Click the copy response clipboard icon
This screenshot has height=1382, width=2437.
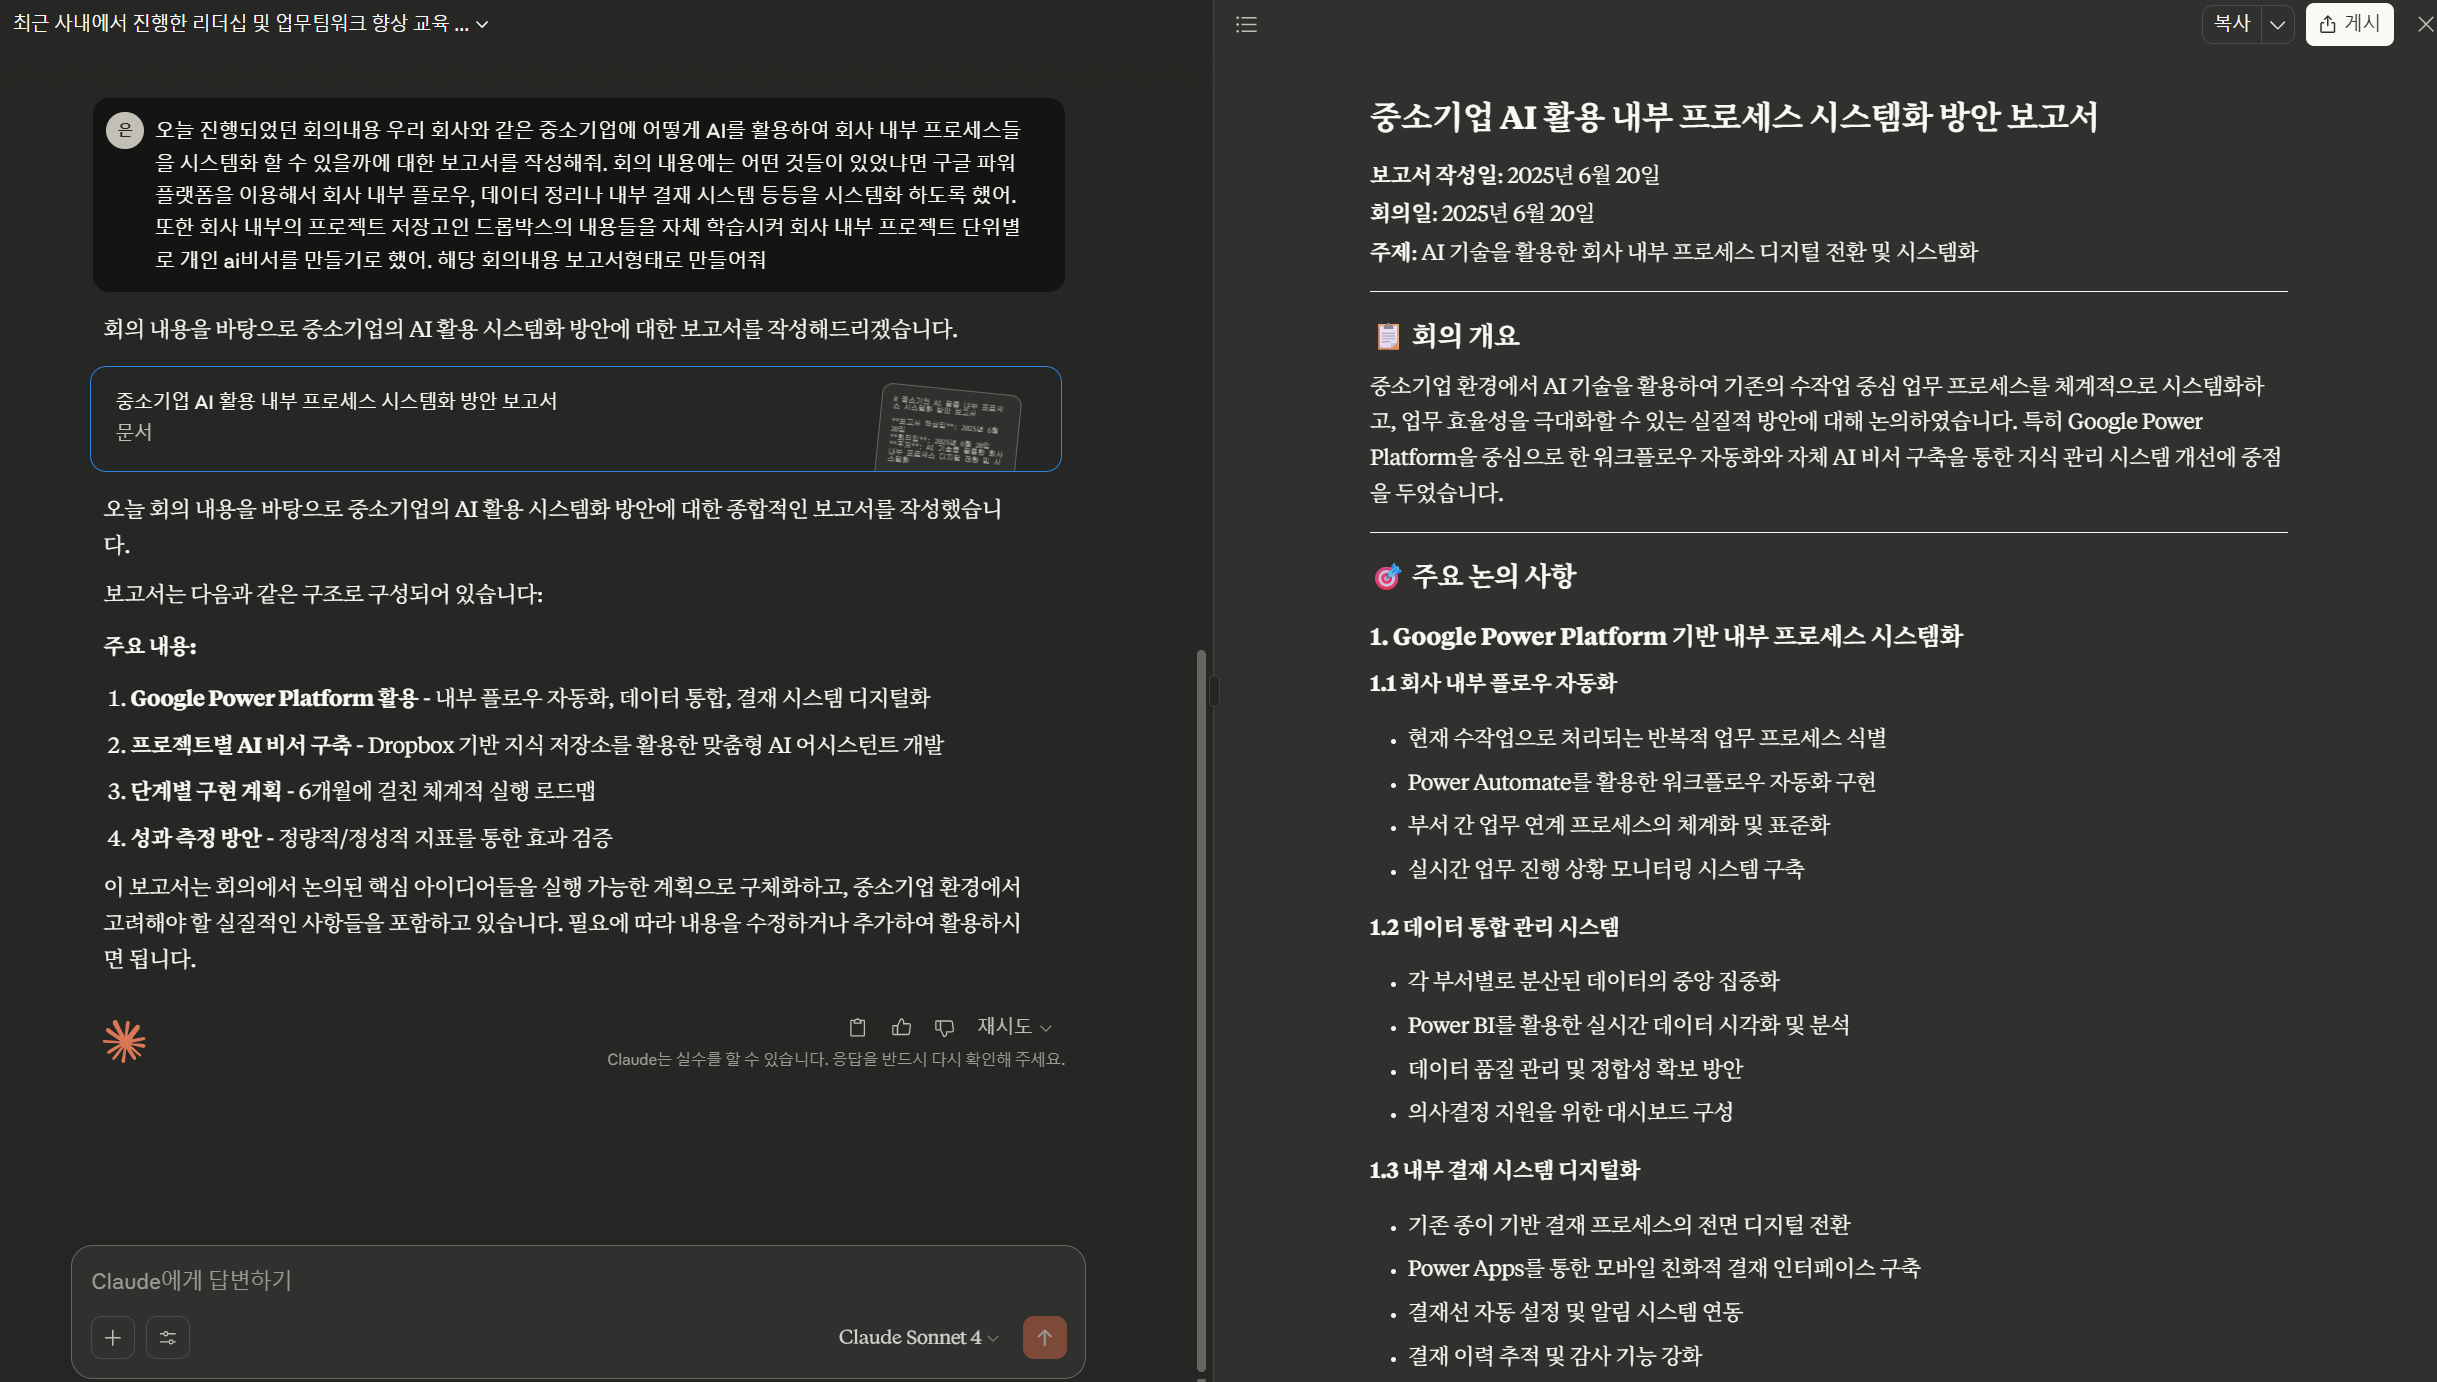click(857, 1027)
